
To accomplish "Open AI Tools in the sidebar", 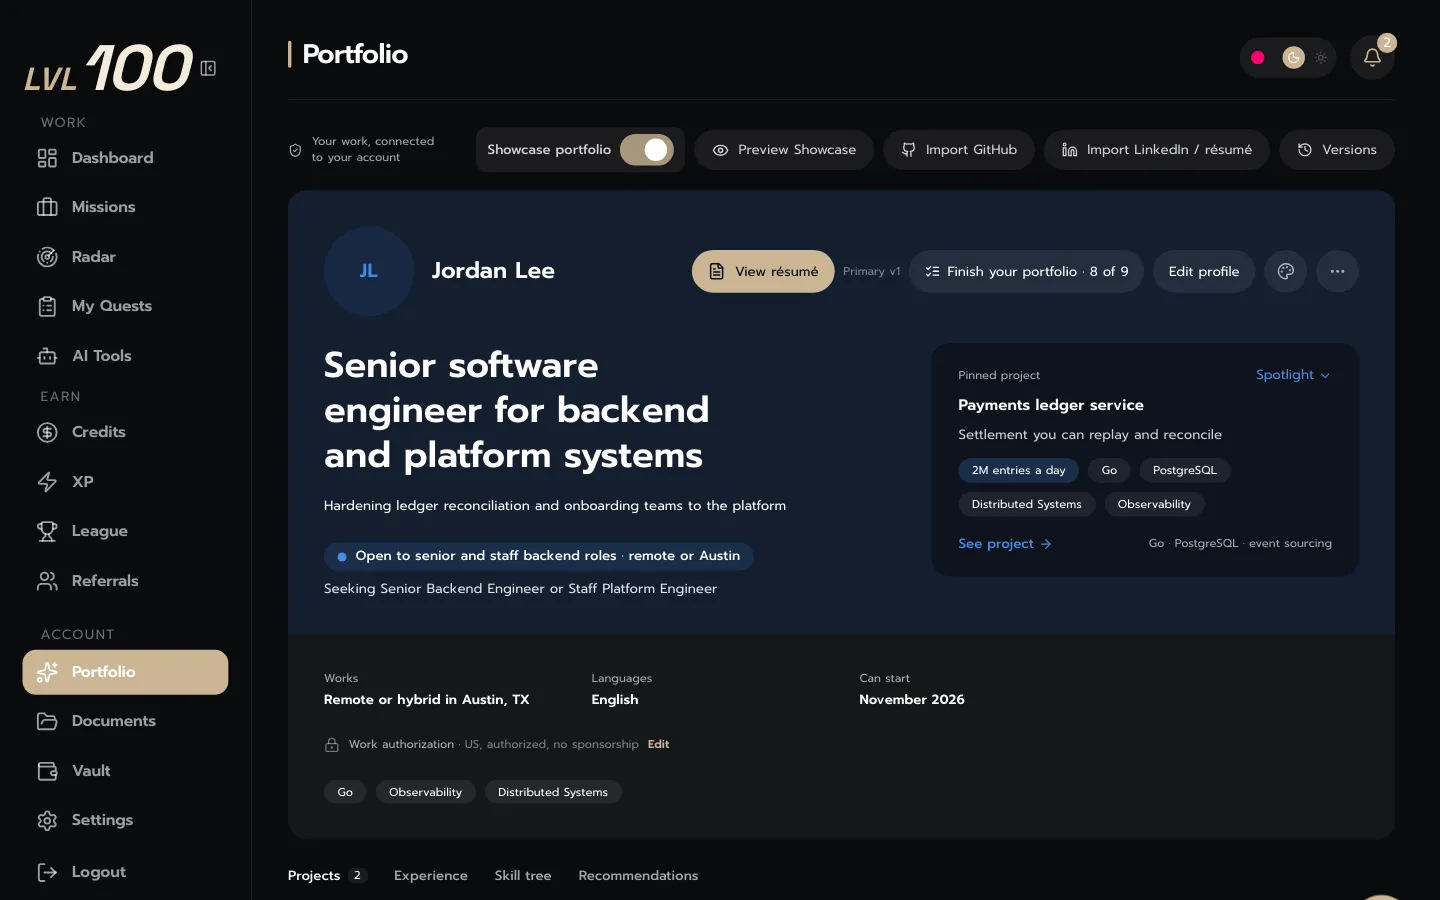I will (125, 356).
